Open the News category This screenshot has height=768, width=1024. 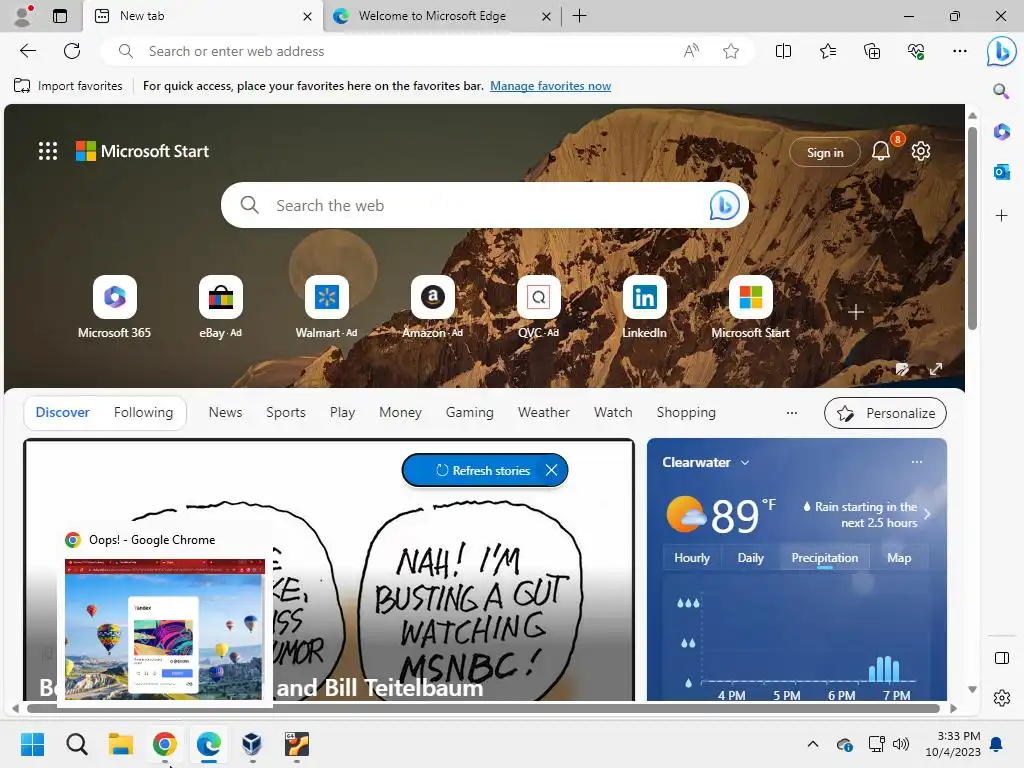[x=225, y=413]
